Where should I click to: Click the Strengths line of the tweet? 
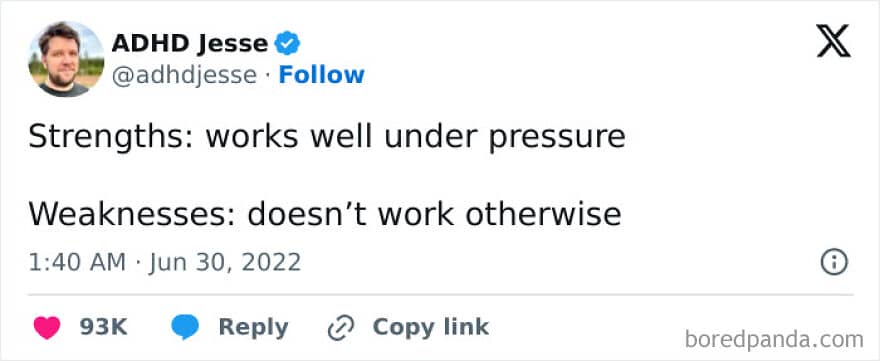coord(327,136)
